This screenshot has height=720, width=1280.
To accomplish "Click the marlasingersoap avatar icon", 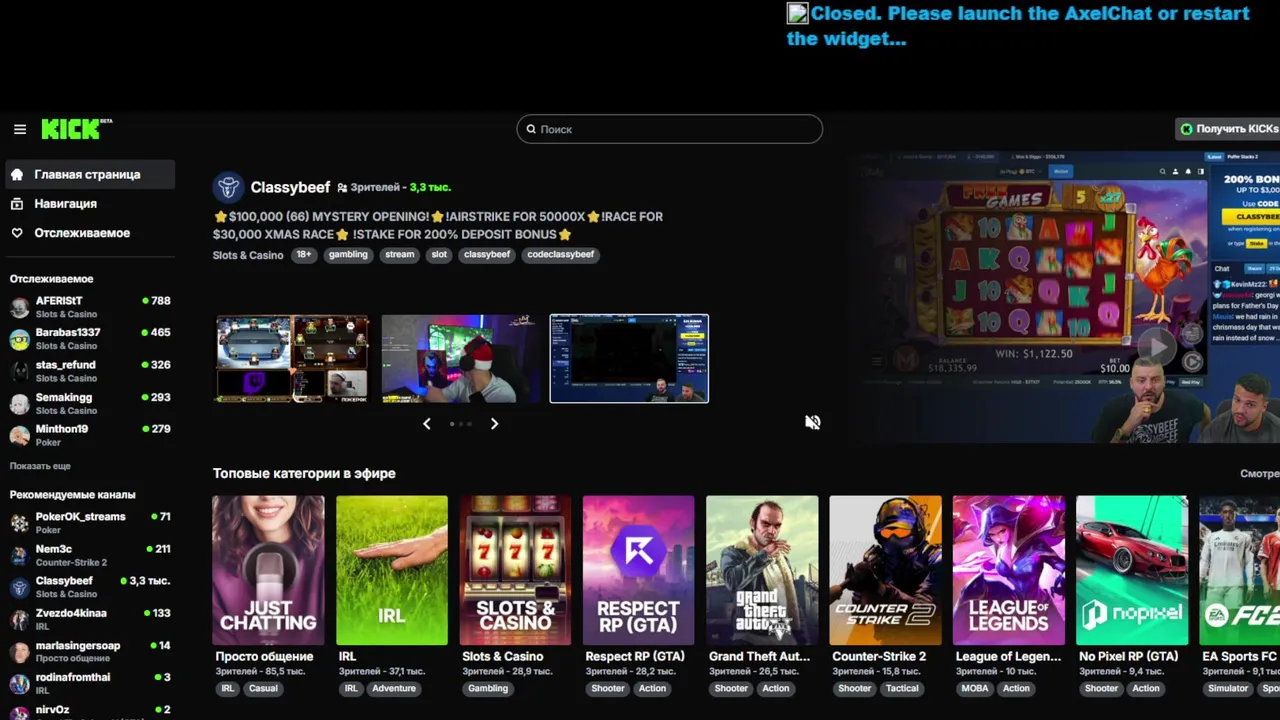I will (x=20, y=652).
